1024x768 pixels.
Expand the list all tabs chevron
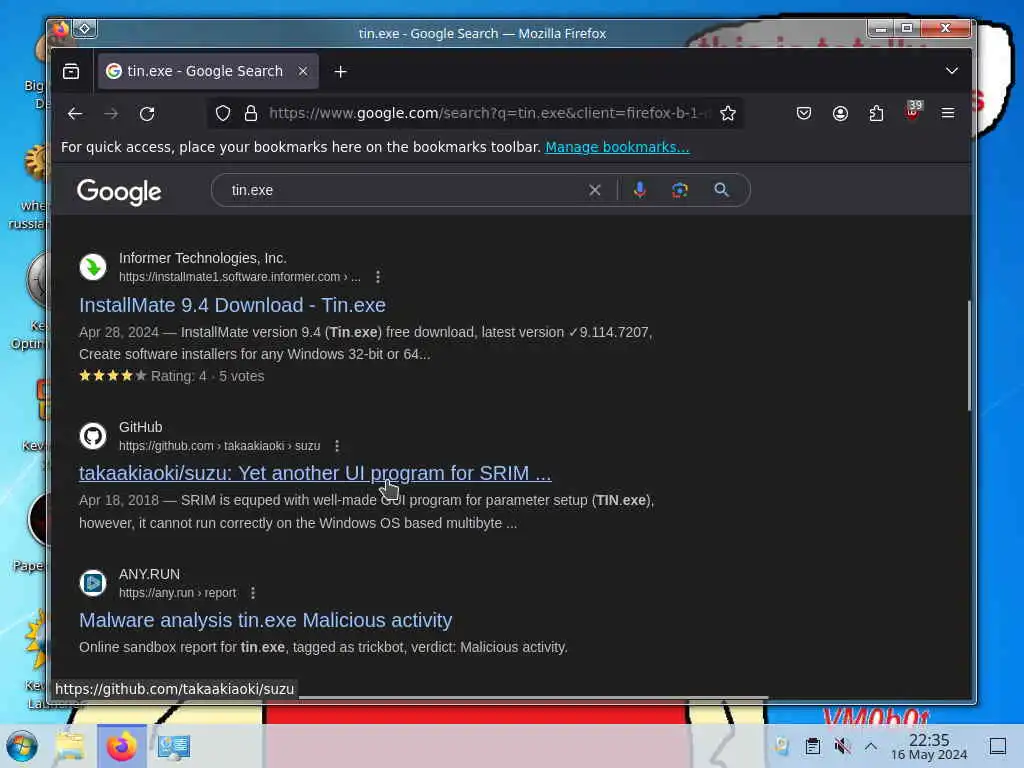point(952,71)
